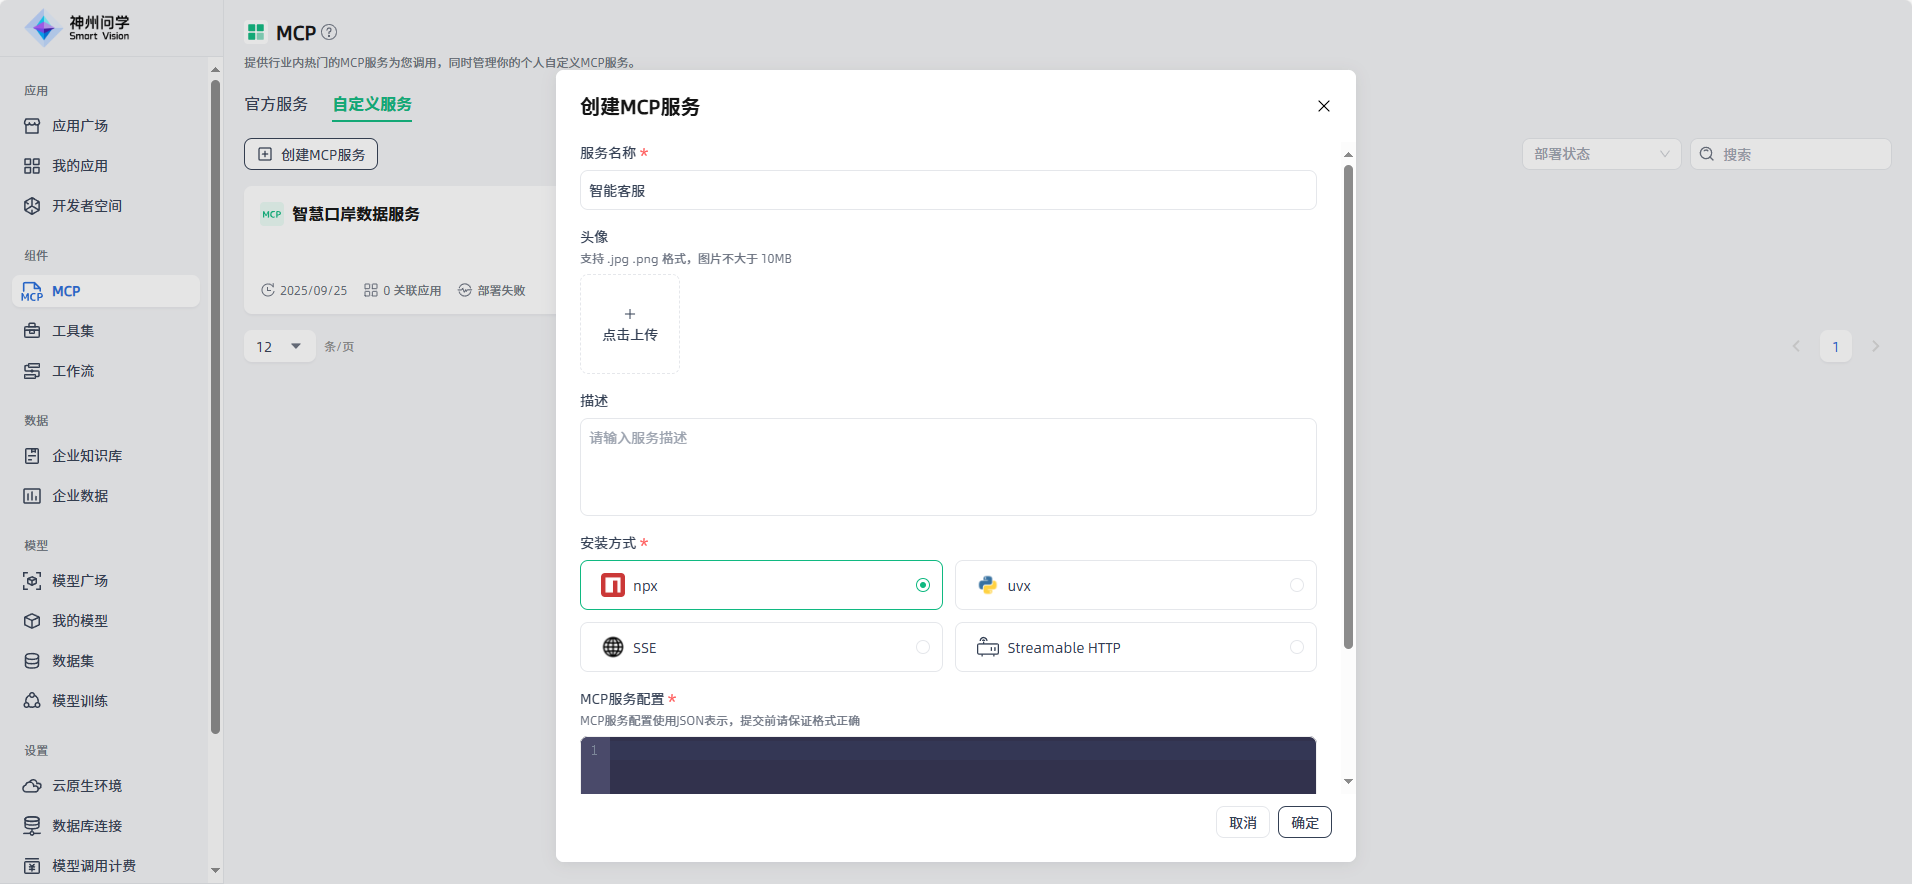Screen dimensions: 1912x884
Task: Open 企业知识库 in the sidebar
Action: (86, 456)
